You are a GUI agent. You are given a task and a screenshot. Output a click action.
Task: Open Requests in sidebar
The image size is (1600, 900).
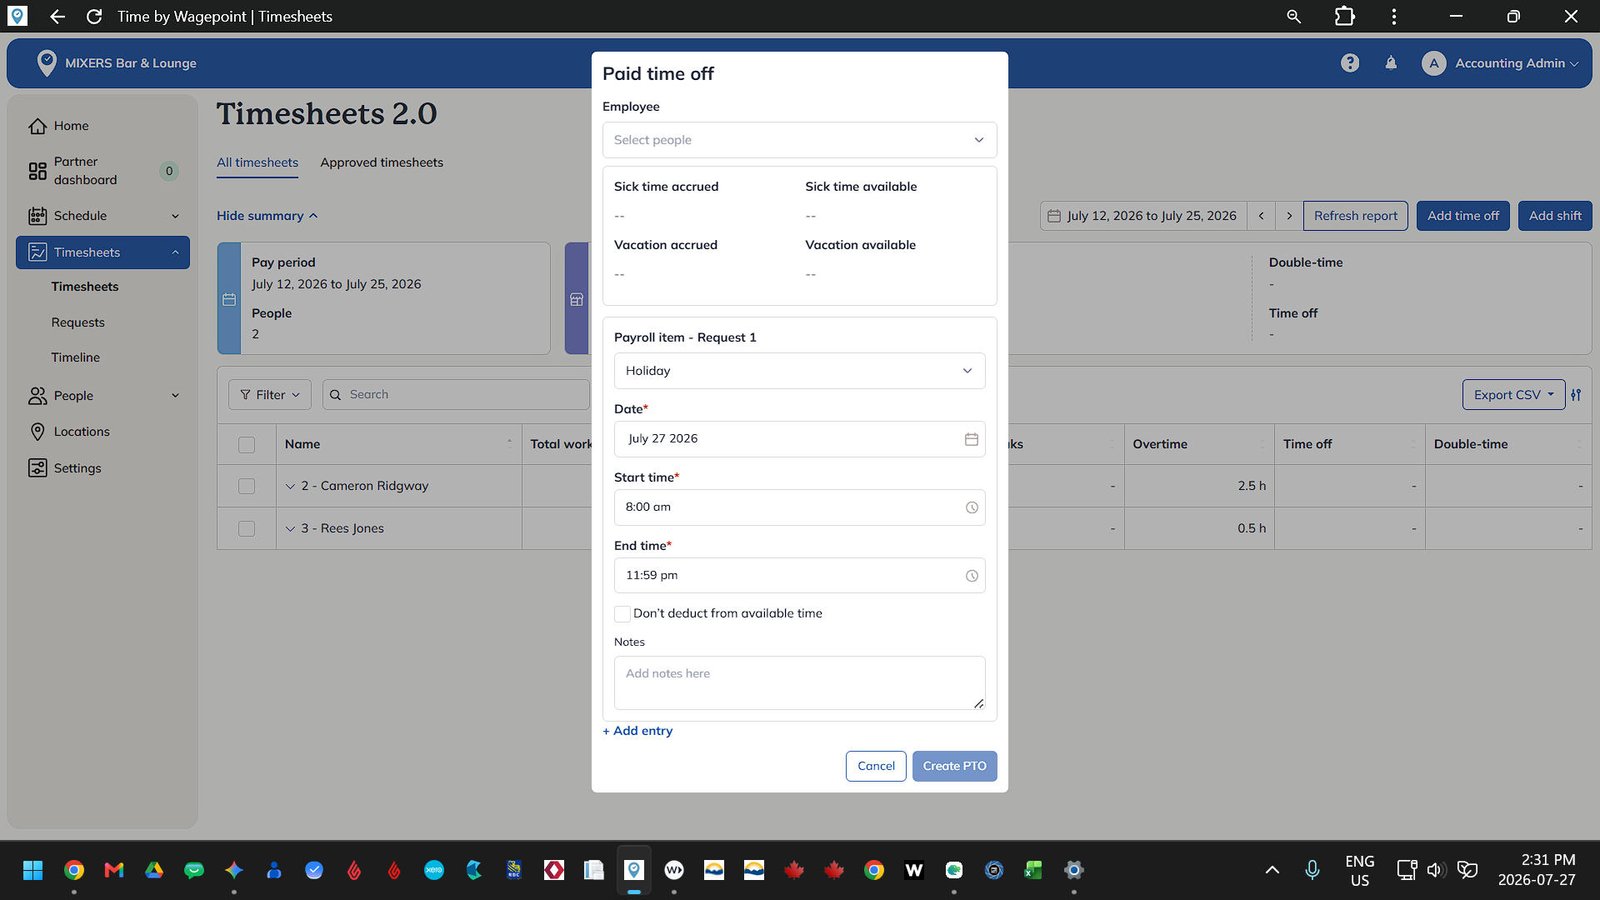(x=78, y=323)
